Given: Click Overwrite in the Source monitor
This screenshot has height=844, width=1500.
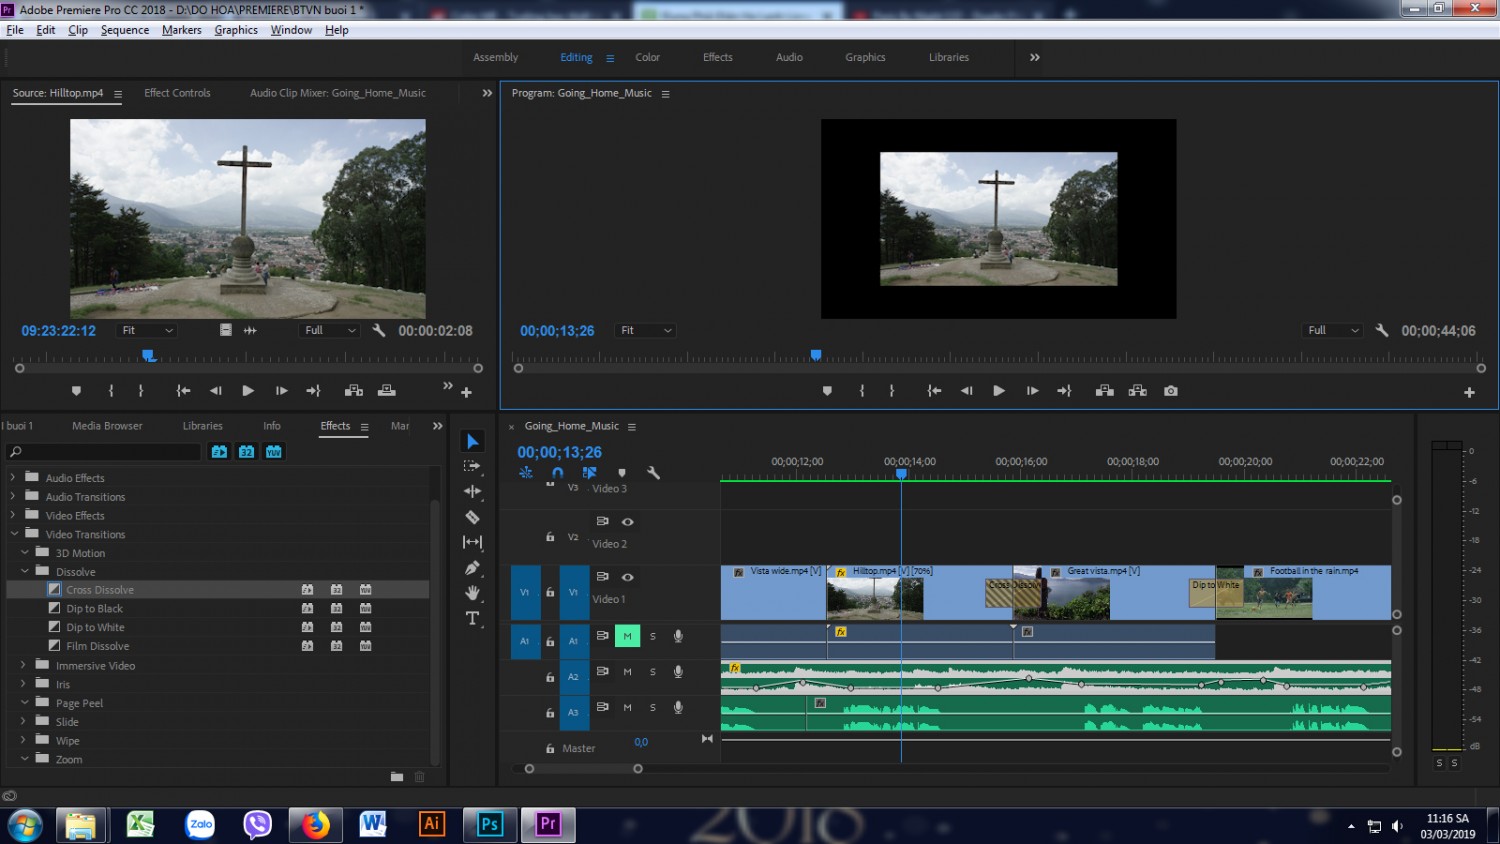Looking at the screenshot, I should click(387, 391).
